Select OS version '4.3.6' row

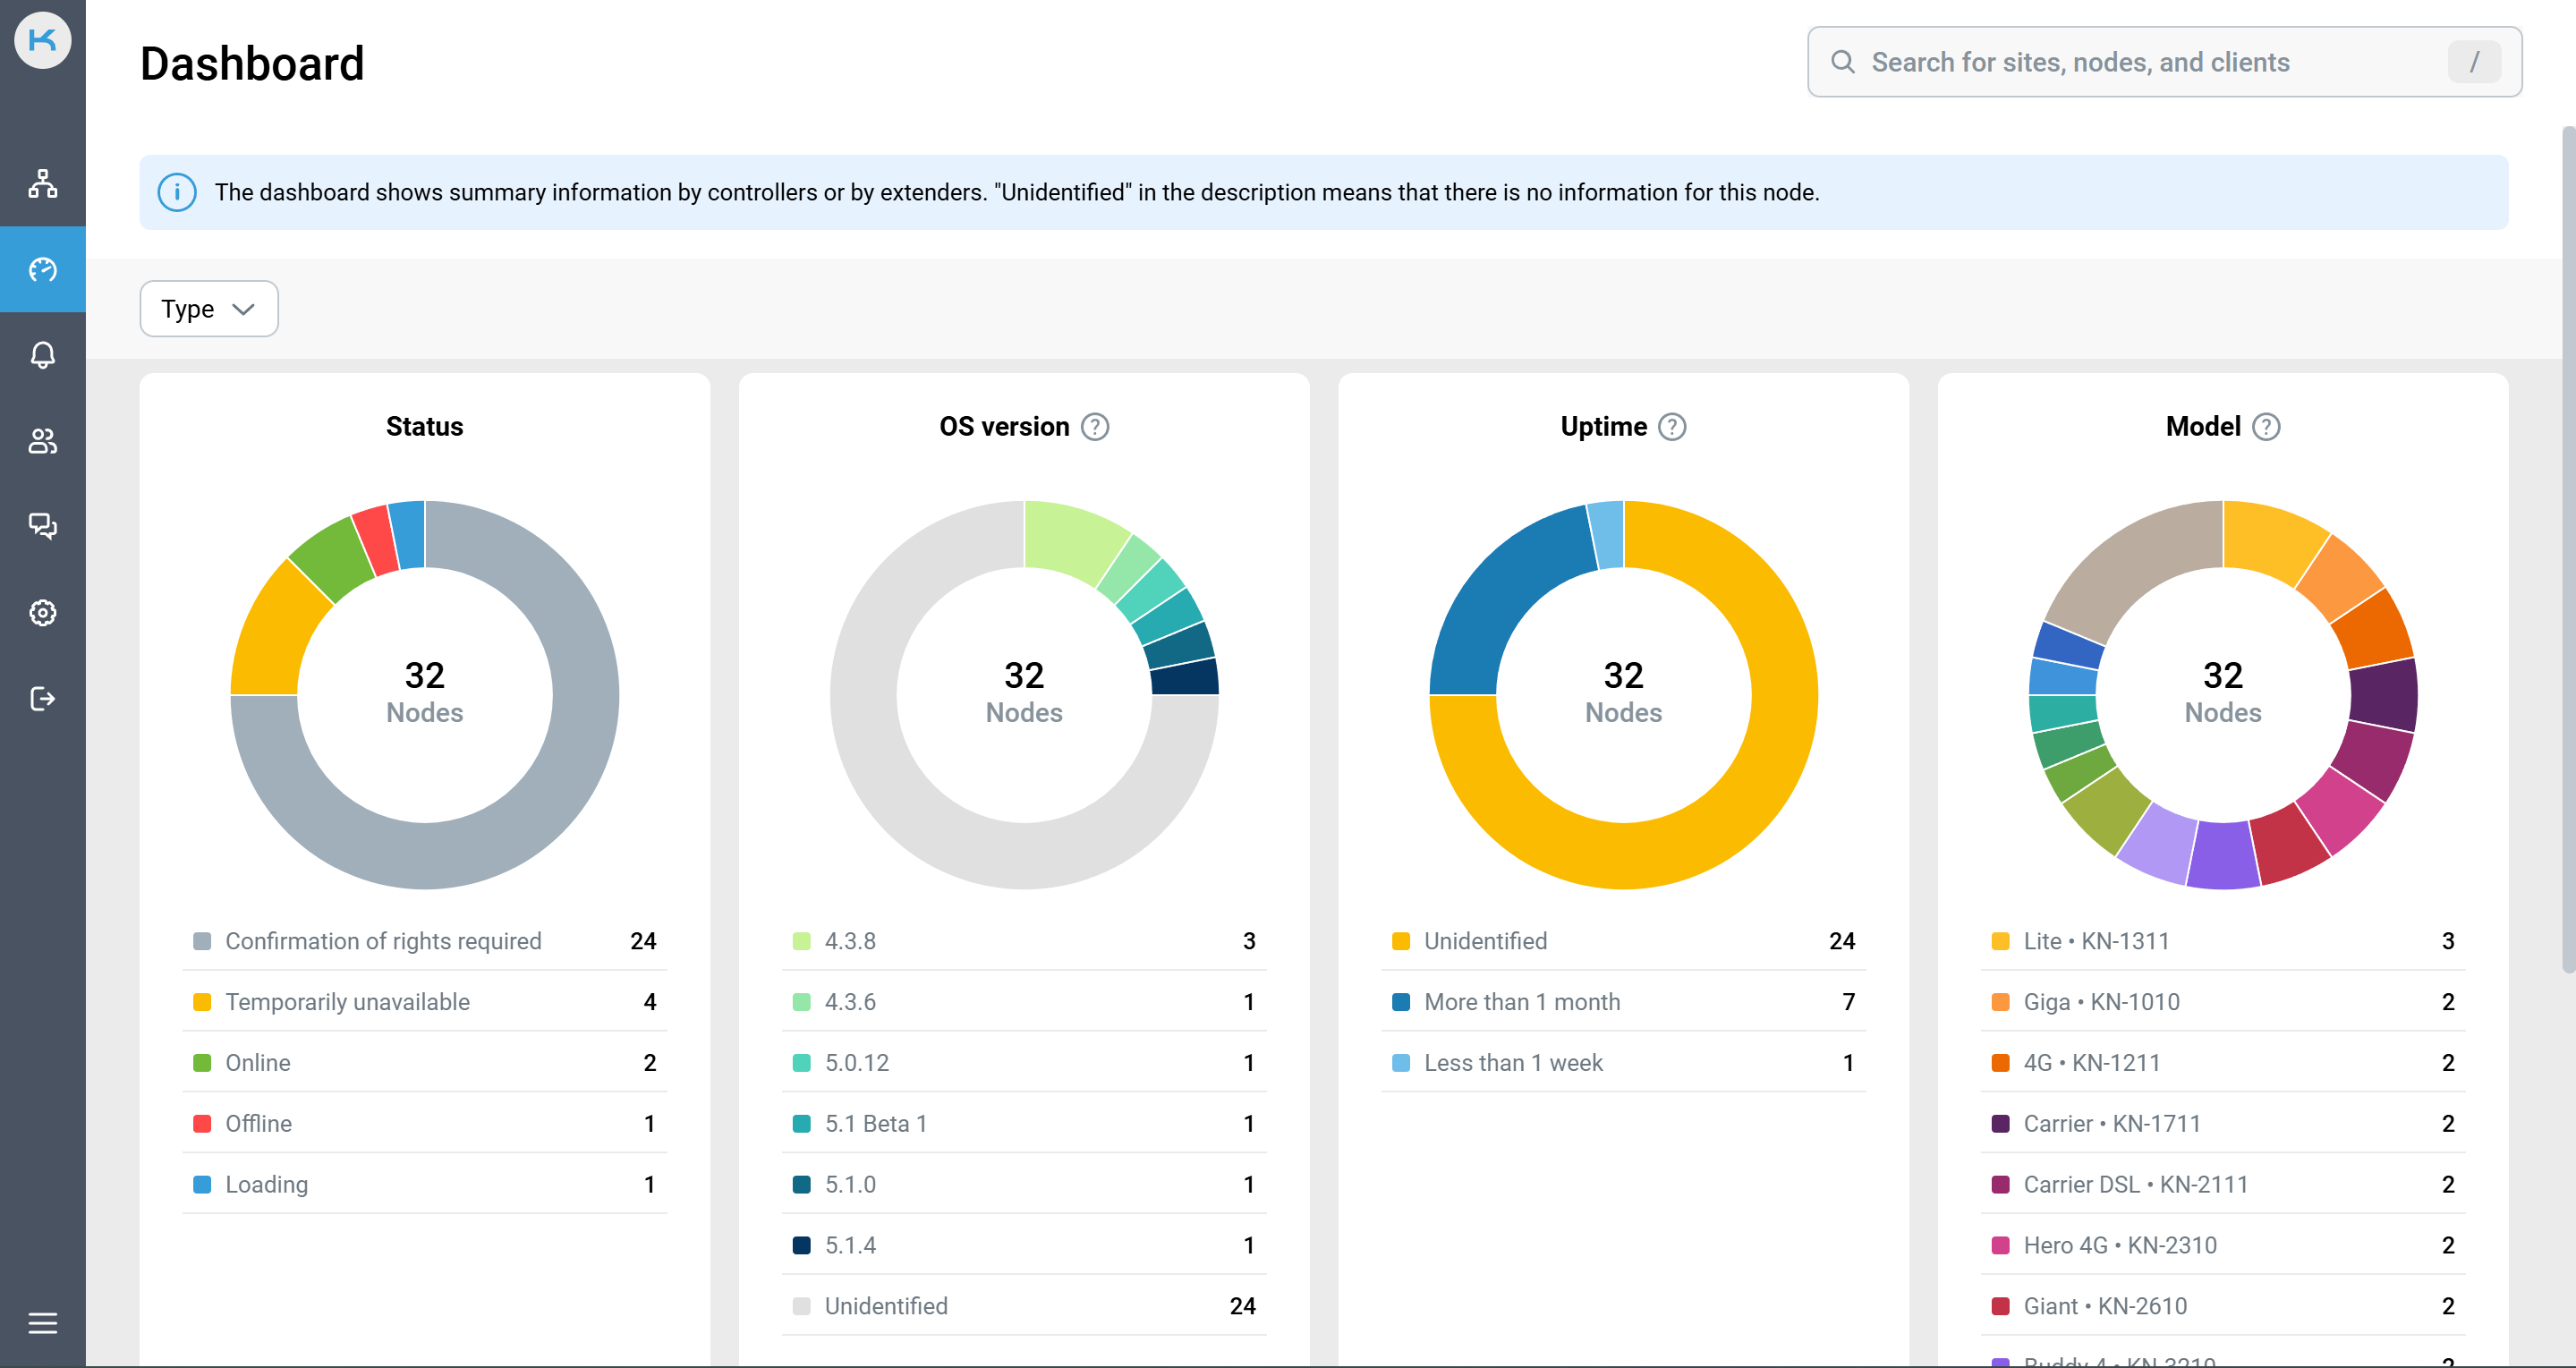coord(1024,1002)
